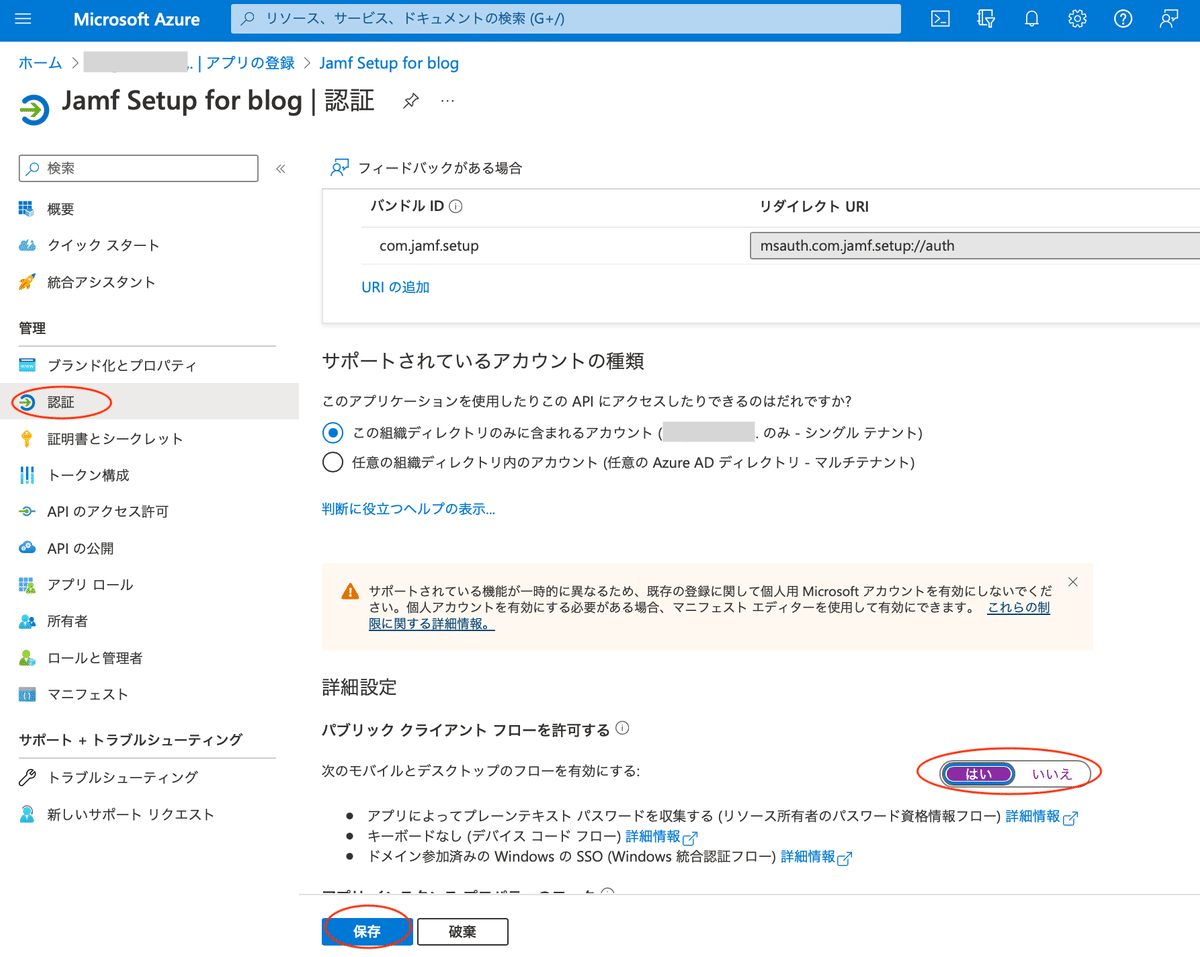This screenshot has height=957, width=1200.
Task: Click the トークン構成 icon
Action: click(x=27, y=475)
